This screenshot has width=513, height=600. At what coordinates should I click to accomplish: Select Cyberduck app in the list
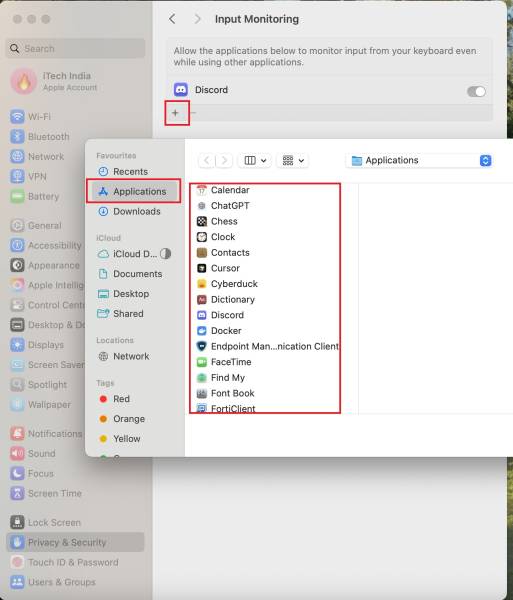(227, 284)
